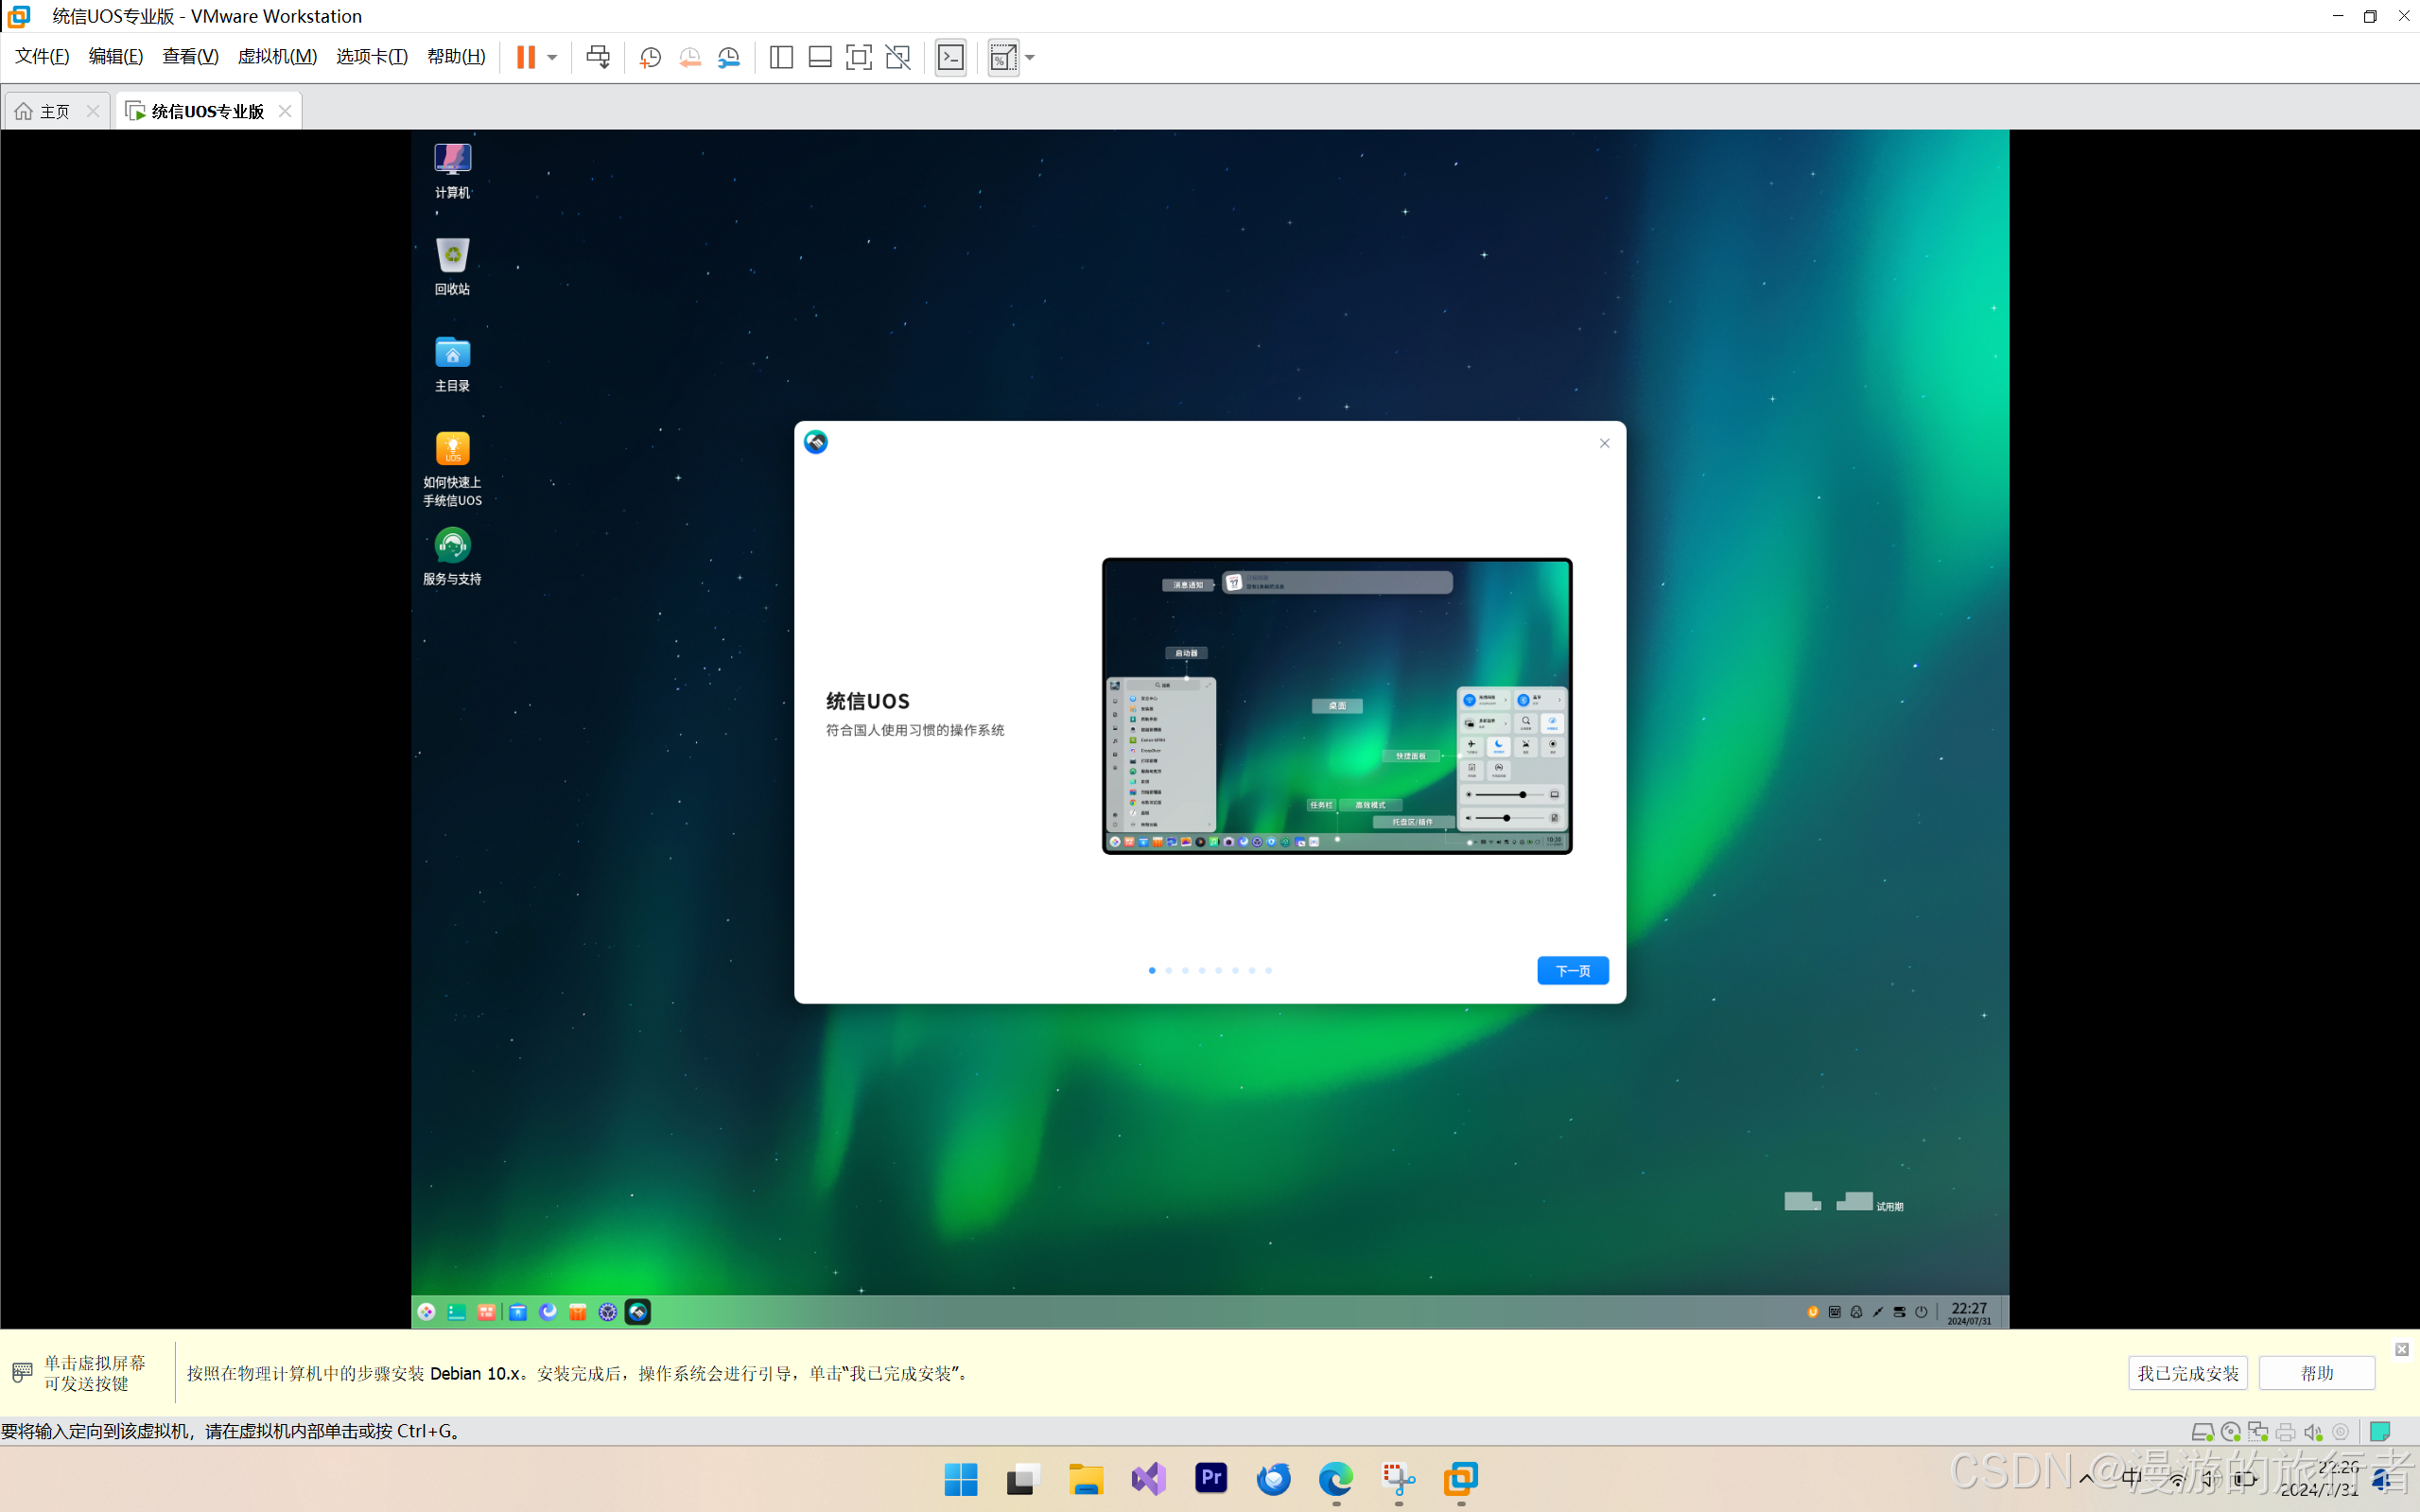The height and width of the screenshot is (1512, 2420).
Task: Click the hard disk device status icon
Action: coord(2202,1432)
